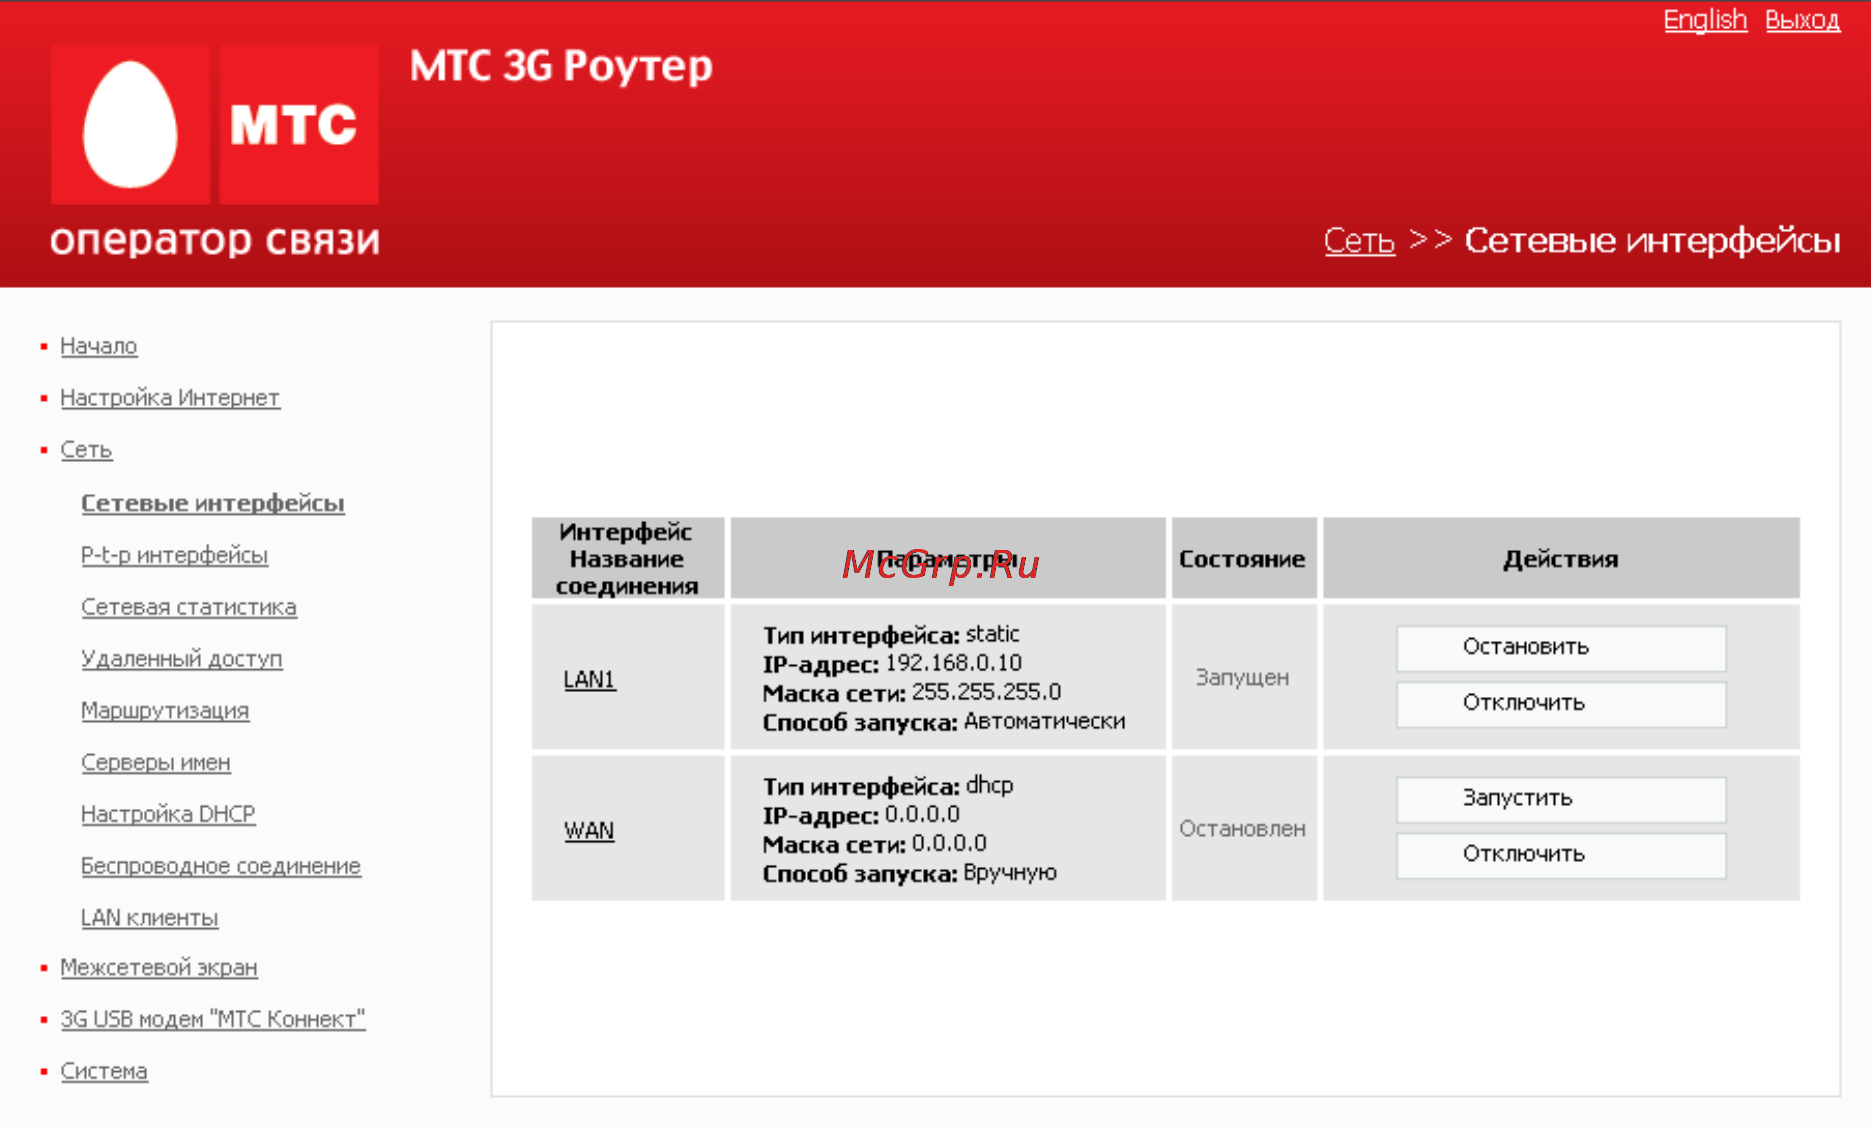Open Удаленный доступ page

[182, 659]
